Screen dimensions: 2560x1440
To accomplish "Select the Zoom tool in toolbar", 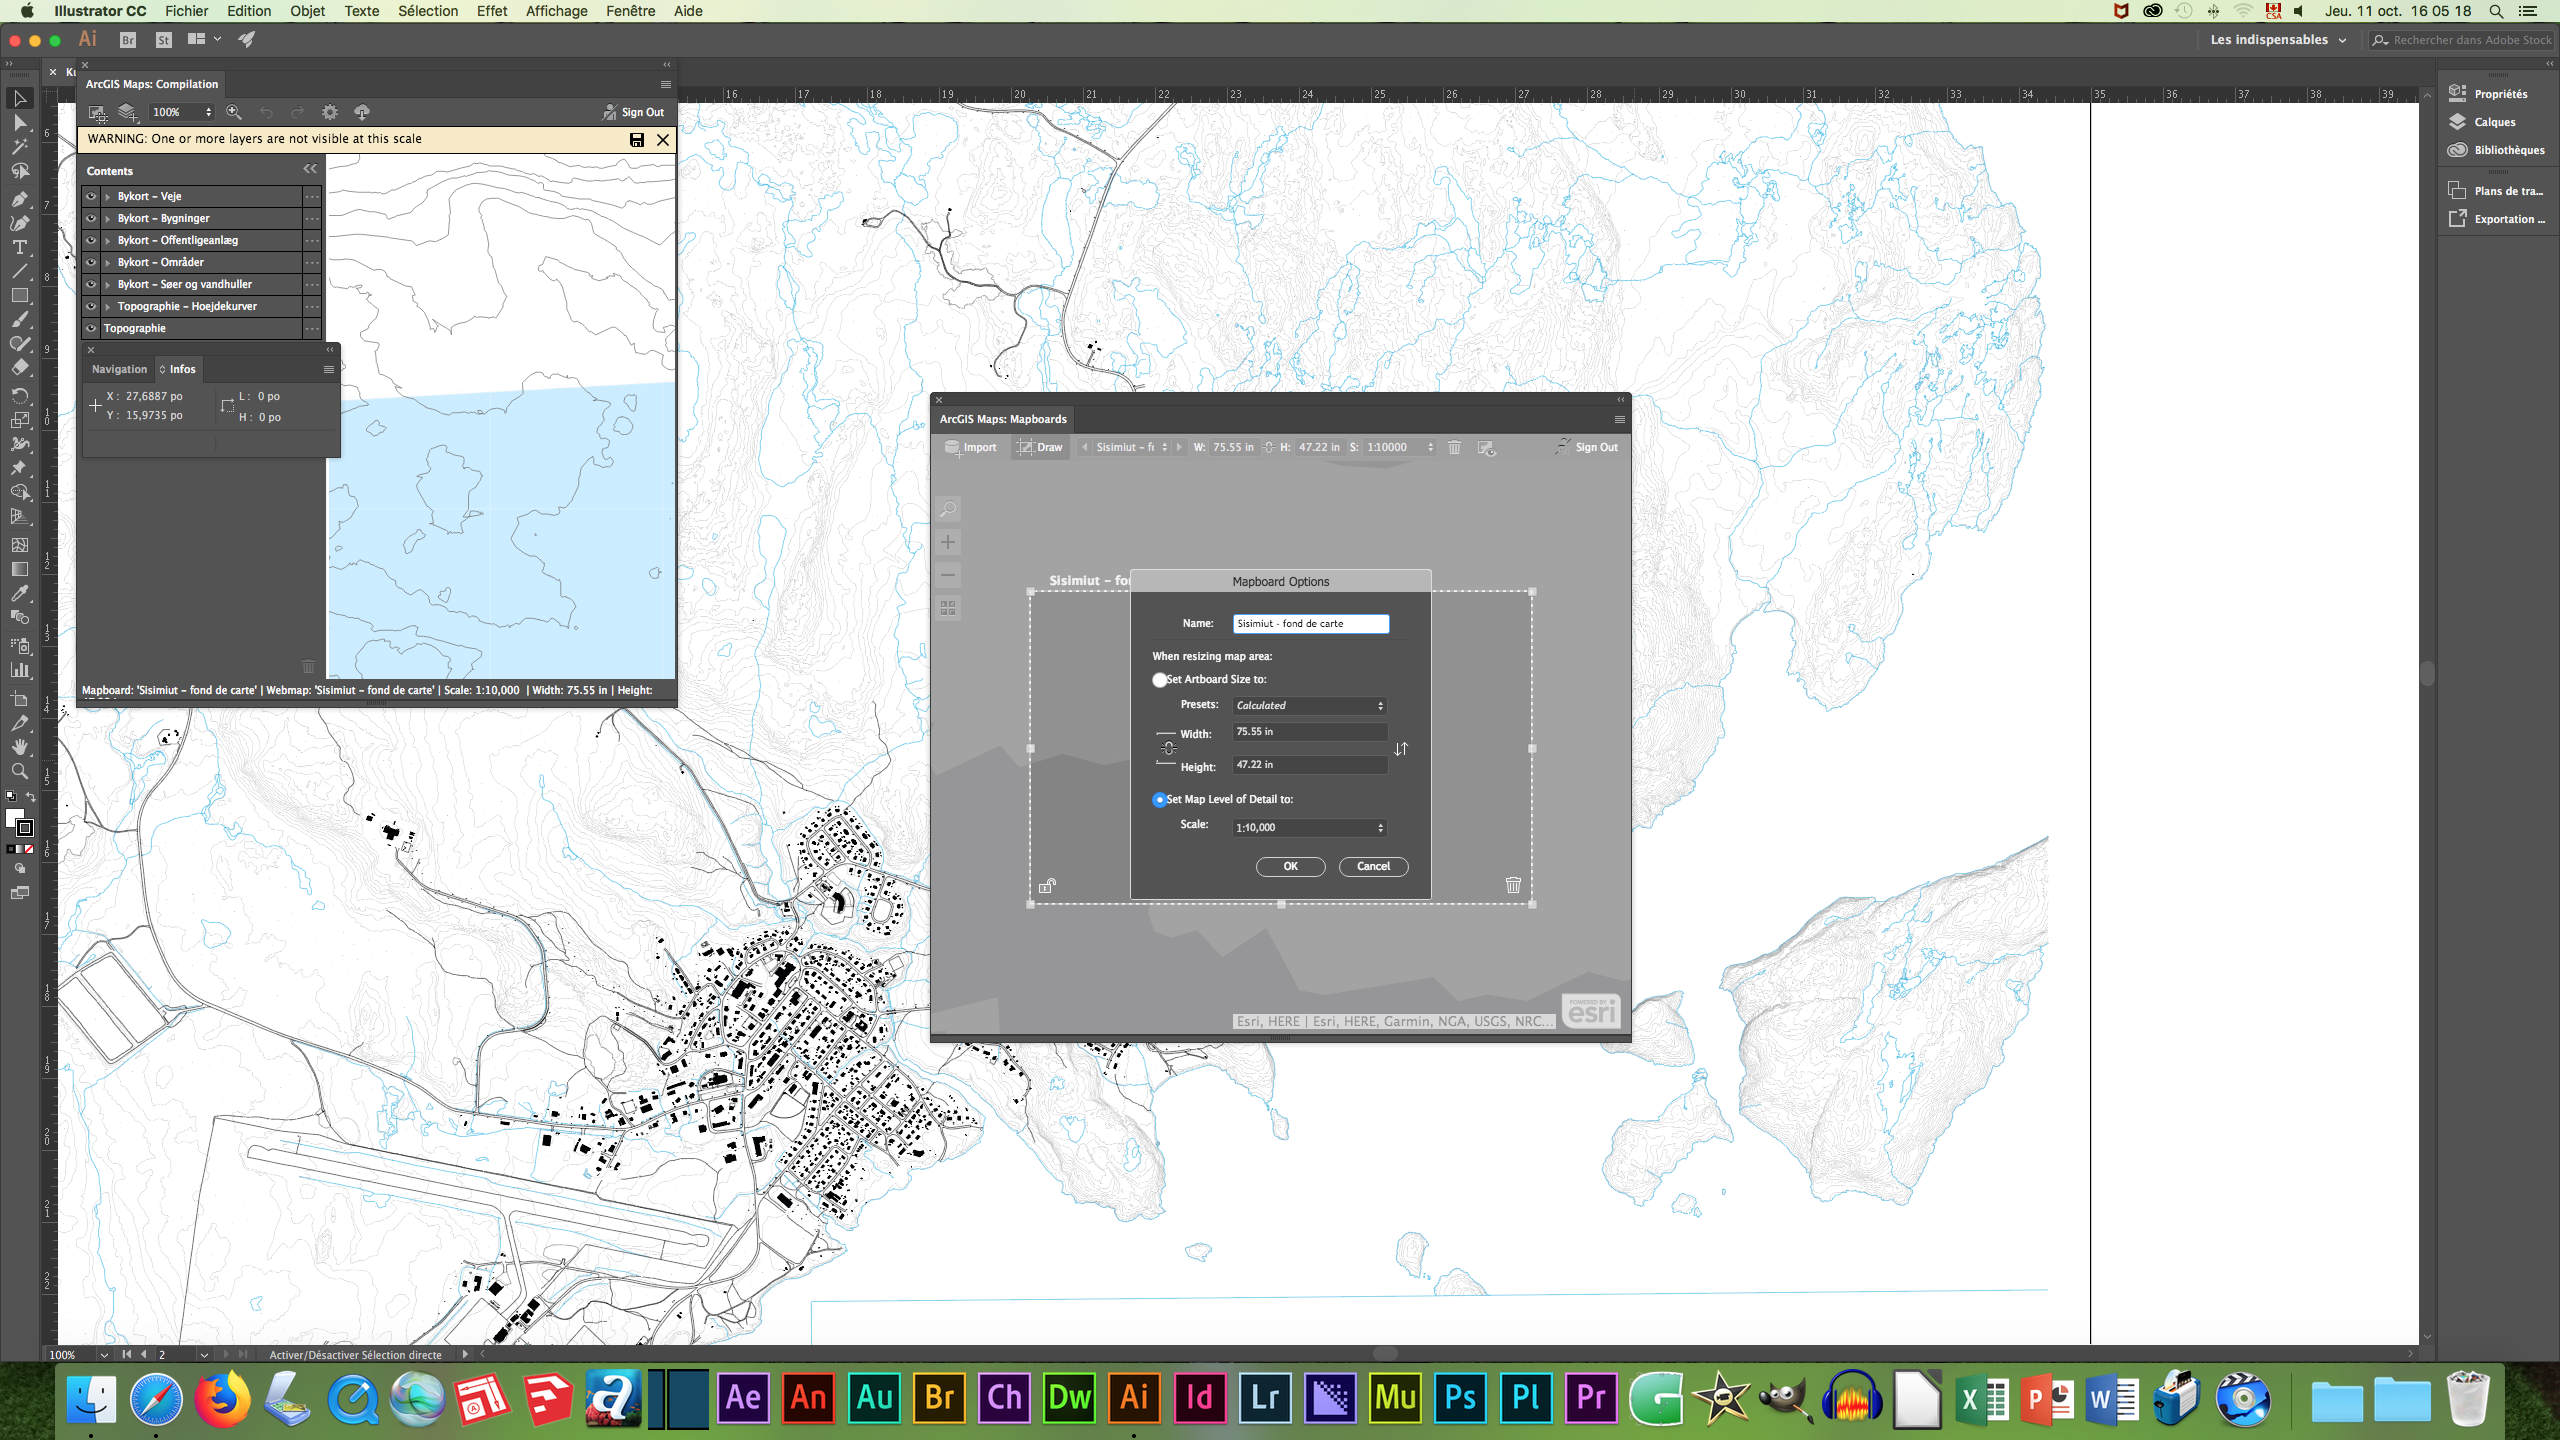I will tap(19, 771).
